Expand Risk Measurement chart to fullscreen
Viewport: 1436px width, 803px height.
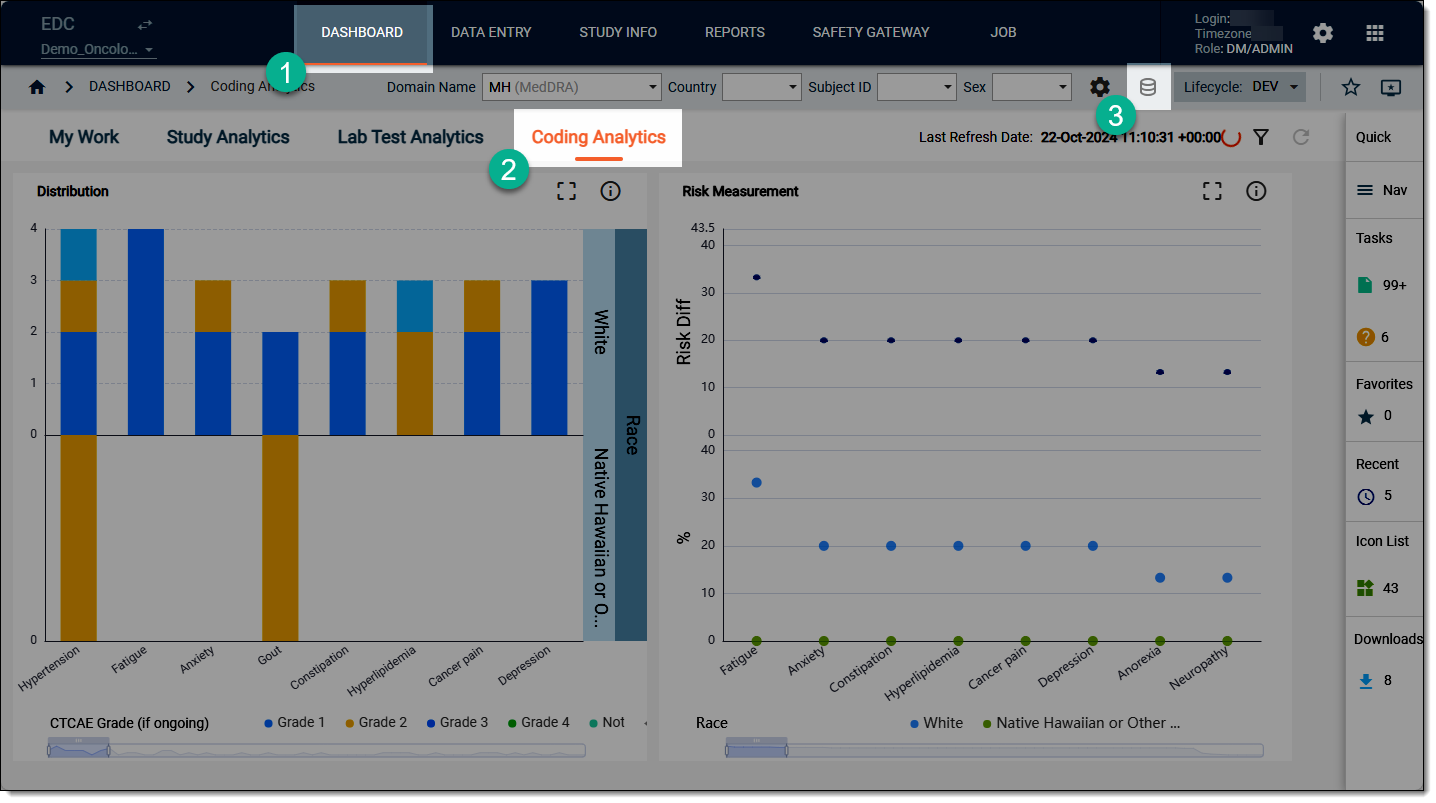1213,191
